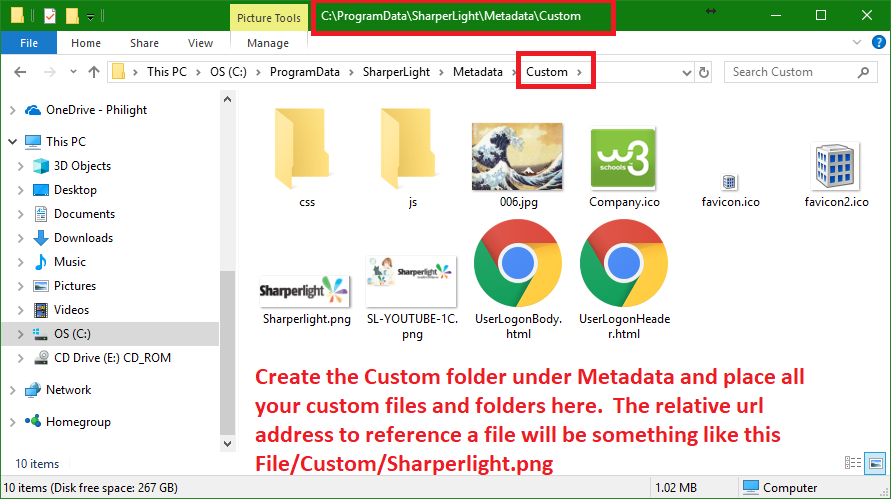Click SharperLight in the breadcrumb

coord(397,72)
